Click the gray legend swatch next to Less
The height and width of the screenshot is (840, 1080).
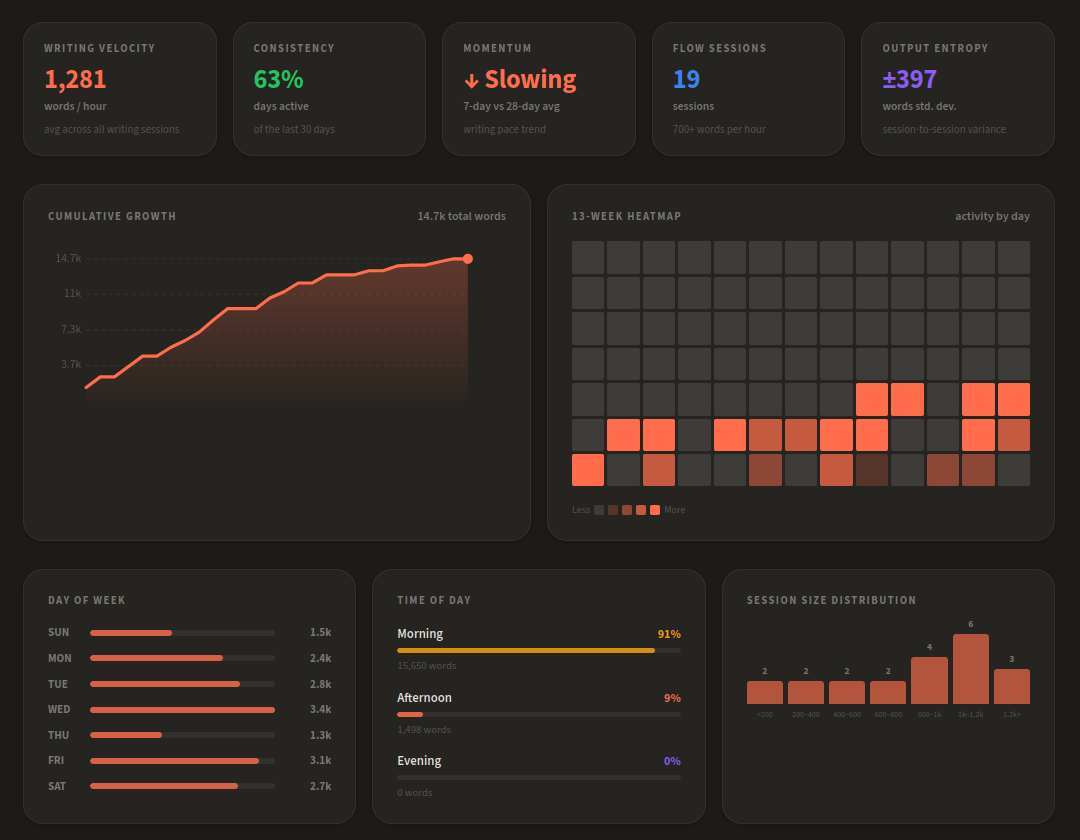599,510
